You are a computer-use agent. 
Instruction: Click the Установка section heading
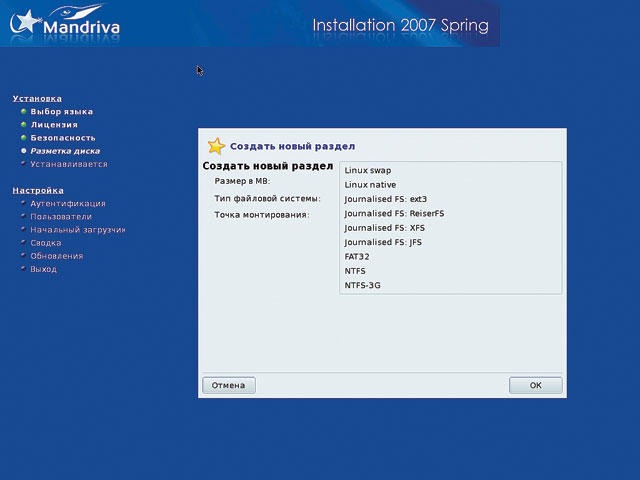[37, 98]
